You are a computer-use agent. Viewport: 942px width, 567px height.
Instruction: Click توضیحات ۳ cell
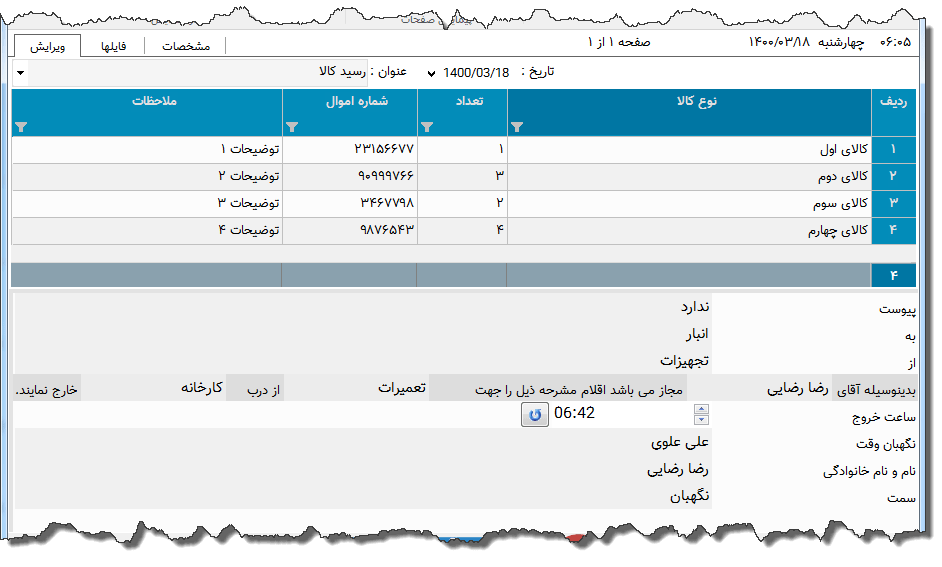click(147, 204)
